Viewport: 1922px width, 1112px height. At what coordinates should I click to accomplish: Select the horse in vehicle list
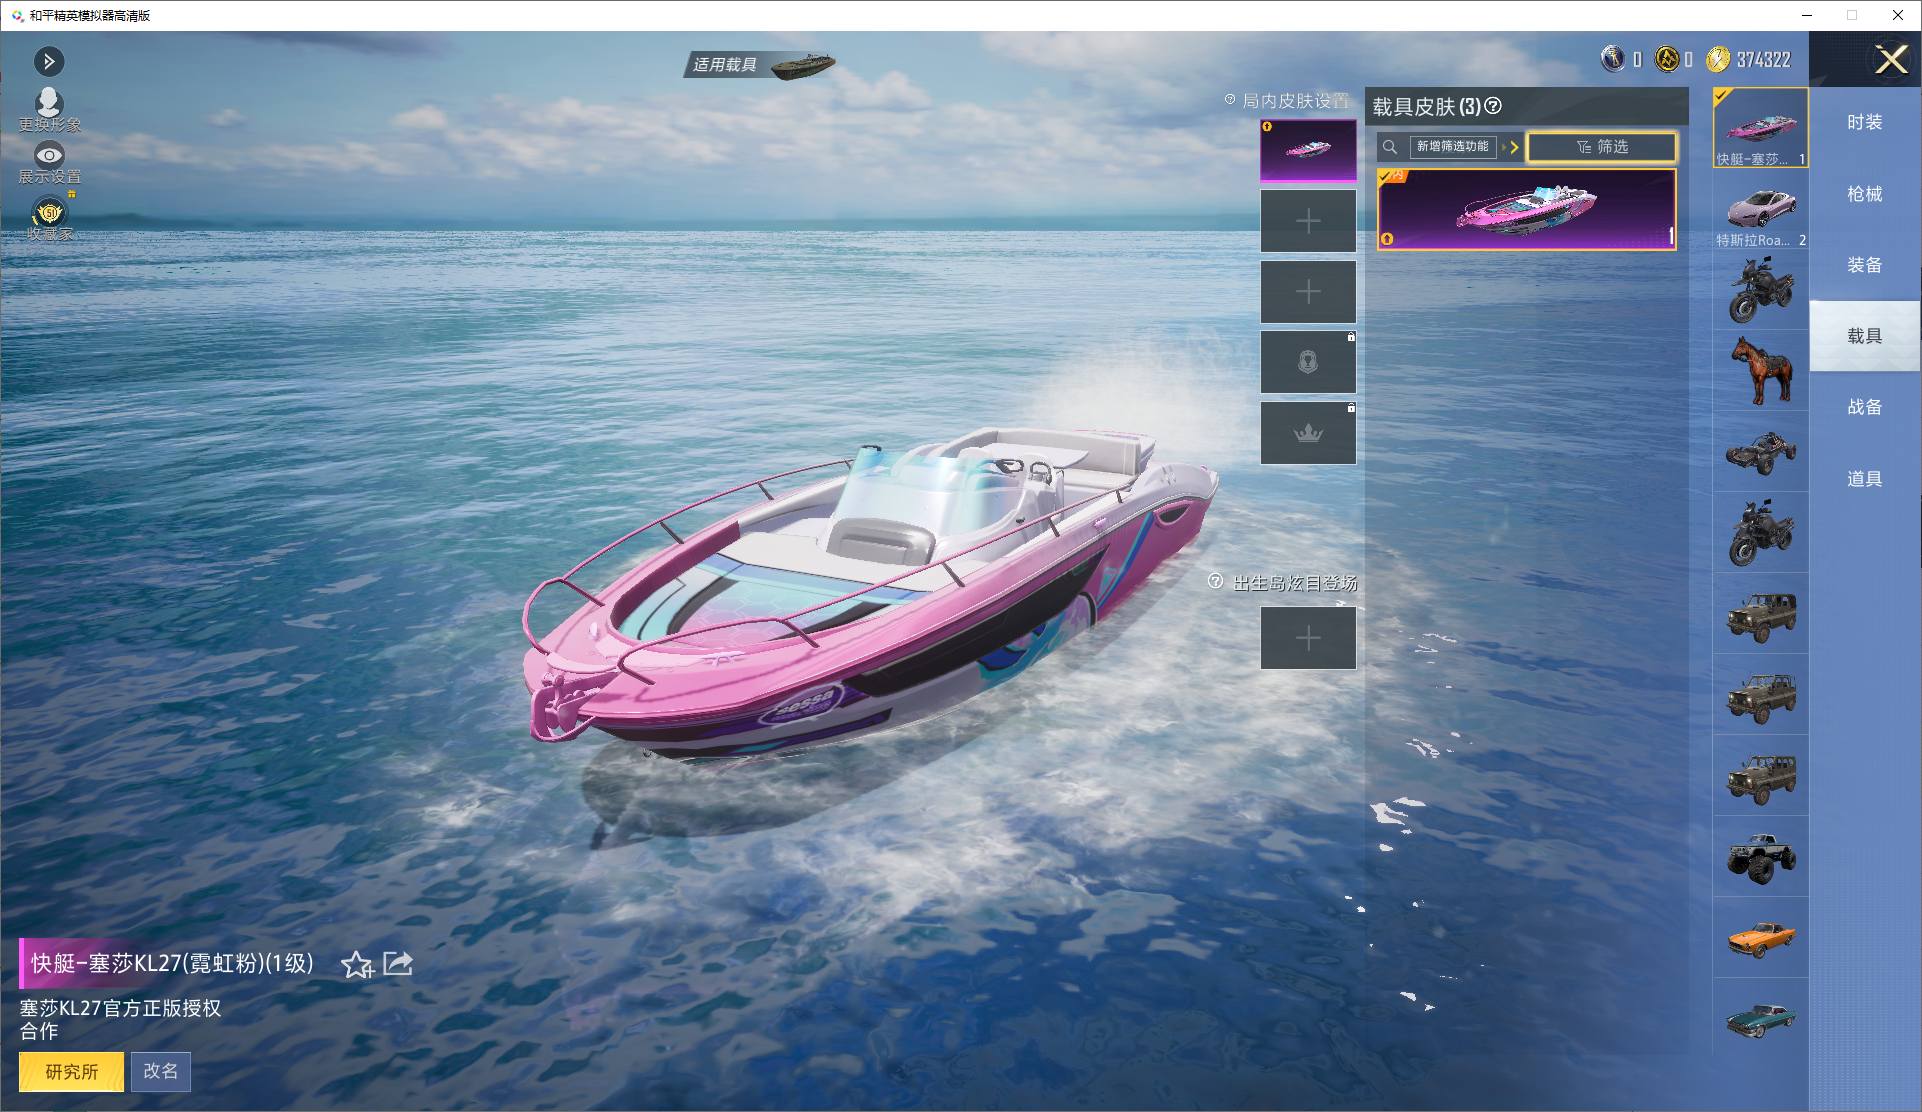tap(1760, 371)
